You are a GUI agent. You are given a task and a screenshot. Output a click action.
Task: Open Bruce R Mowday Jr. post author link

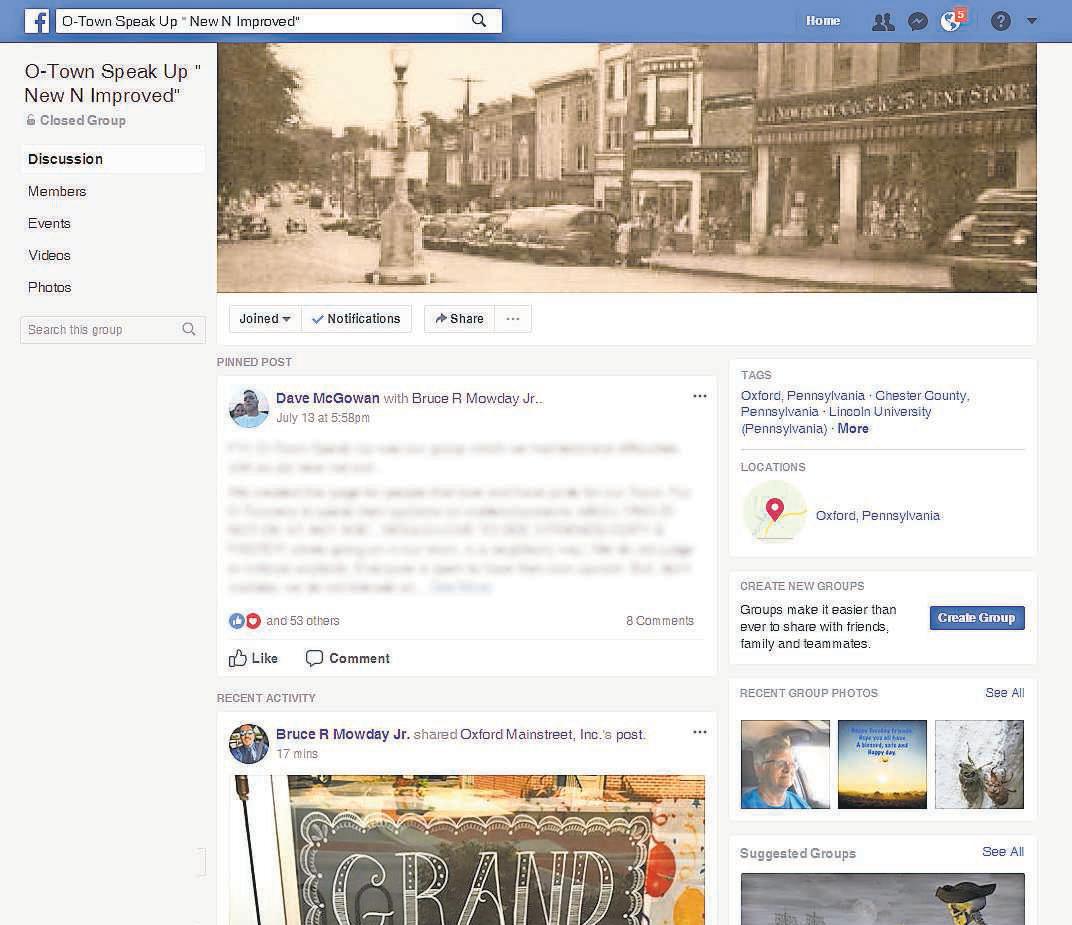pos(343,734)
